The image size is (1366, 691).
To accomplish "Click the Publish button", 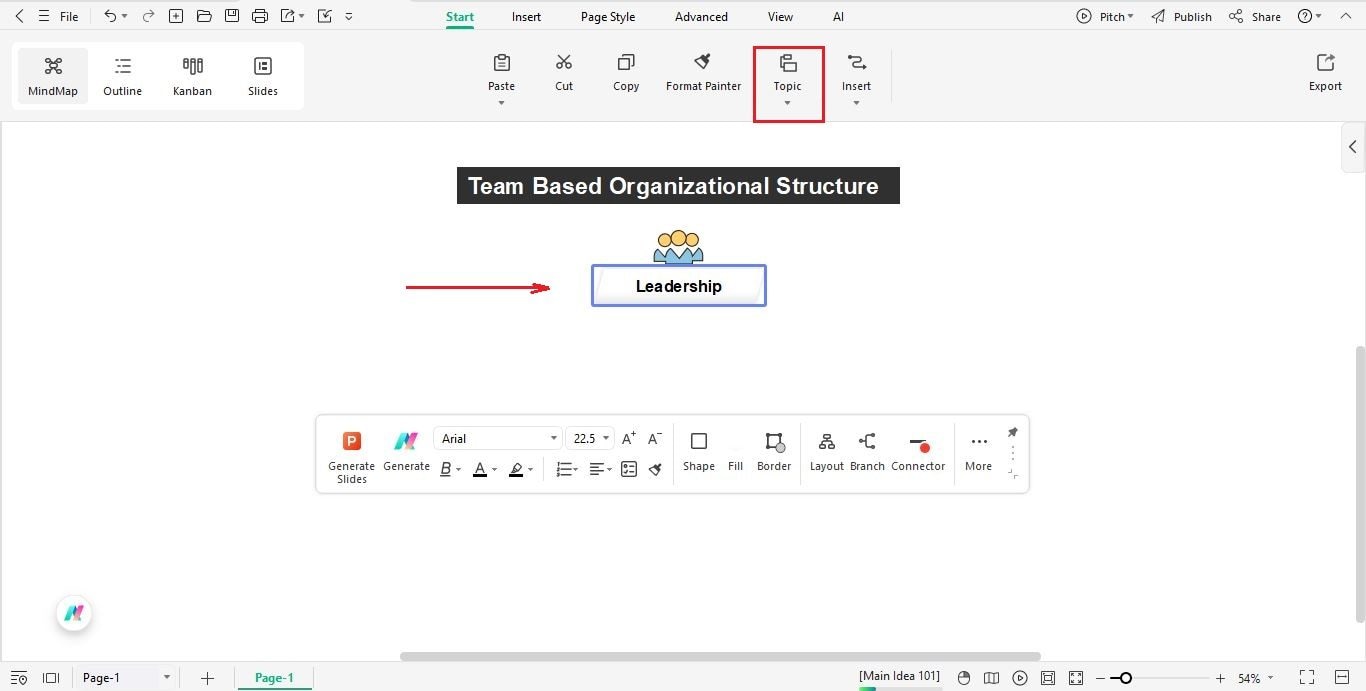I will coord(1181,17).
